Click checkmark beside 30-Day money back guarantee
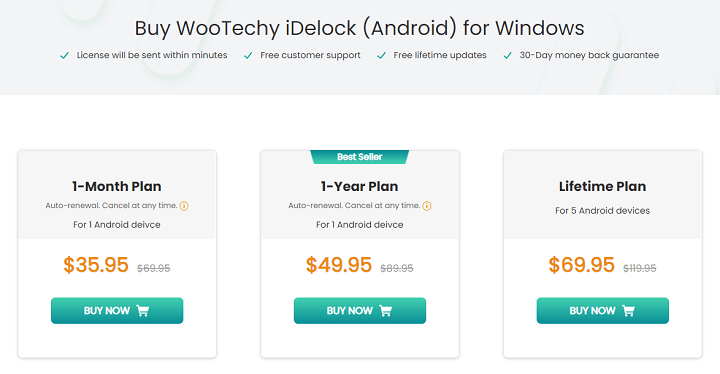720x374 pixels. pyautogui.click(x=507, y=56)
